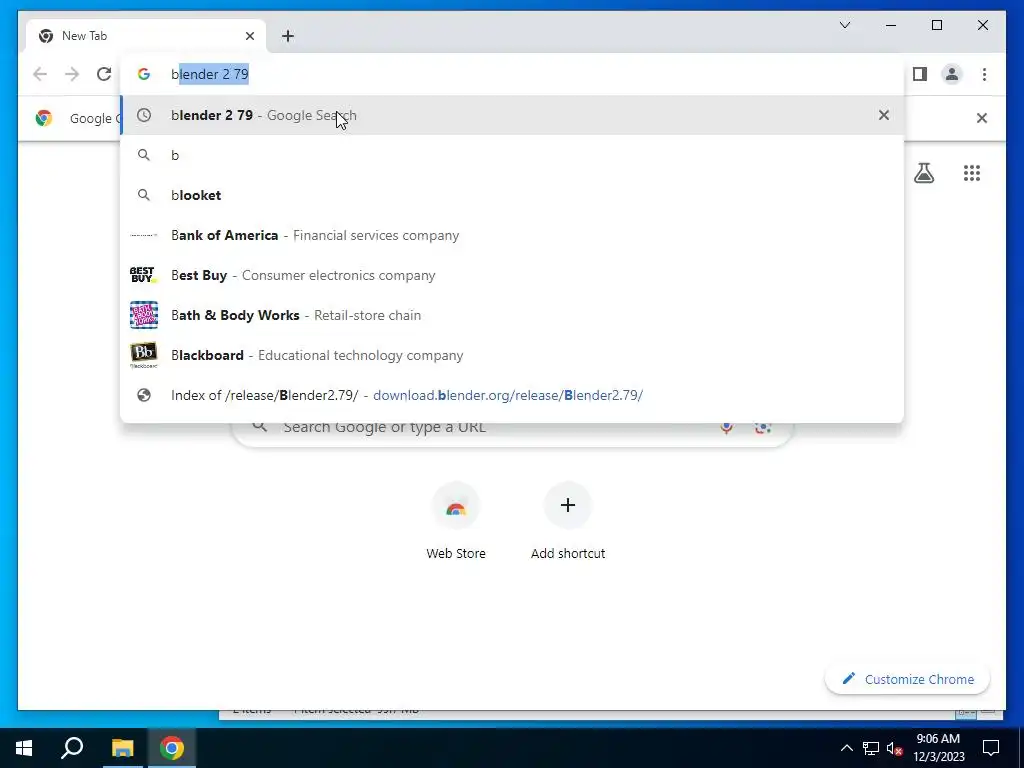Open network status tray icon
The width and height of the screenshot is (1024, 768).
pyautogui.click(x=871, y=748)
